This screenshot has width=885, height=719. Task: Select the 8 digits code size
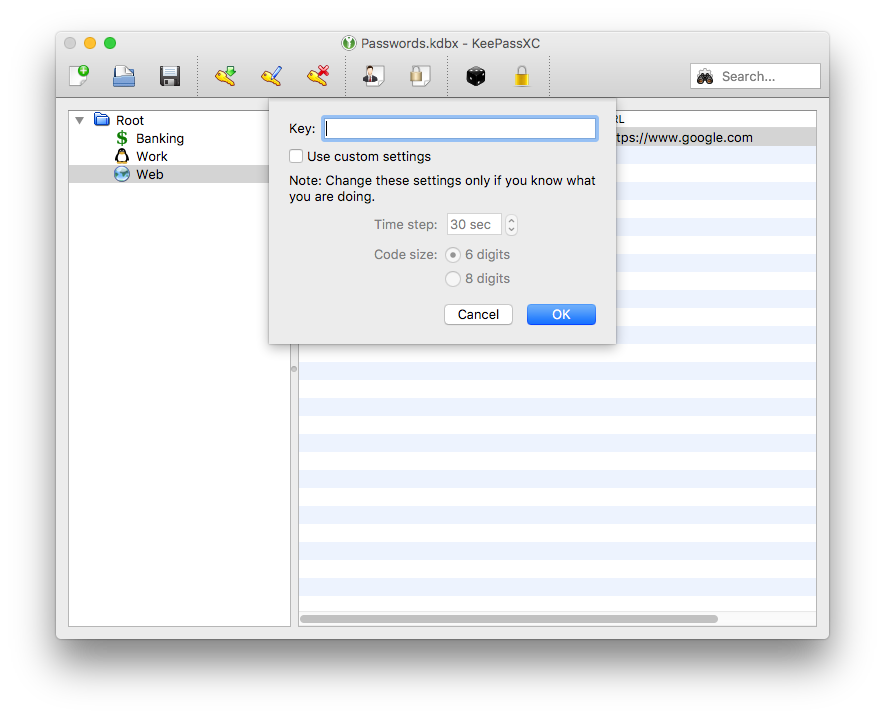coord(453,279)
